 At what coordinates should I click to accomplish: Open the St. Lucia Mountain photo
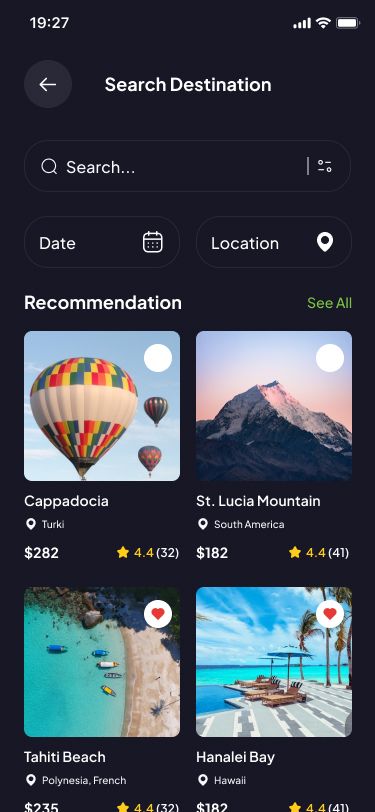point(274,406)
